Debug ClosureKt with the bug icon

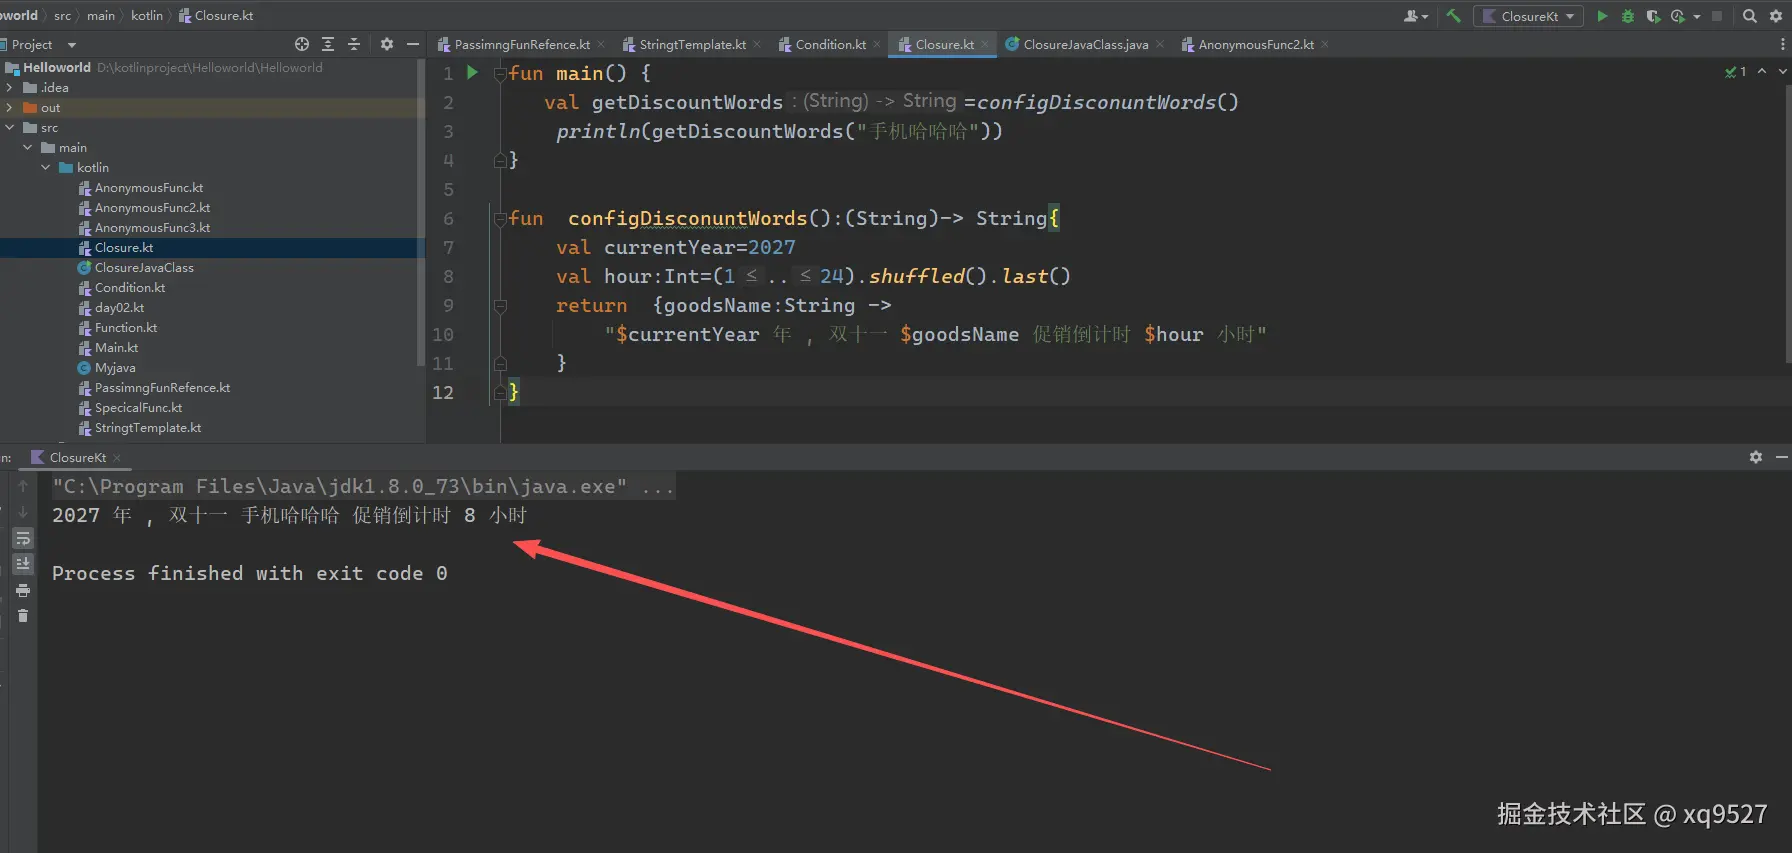tap(1628, 16)
